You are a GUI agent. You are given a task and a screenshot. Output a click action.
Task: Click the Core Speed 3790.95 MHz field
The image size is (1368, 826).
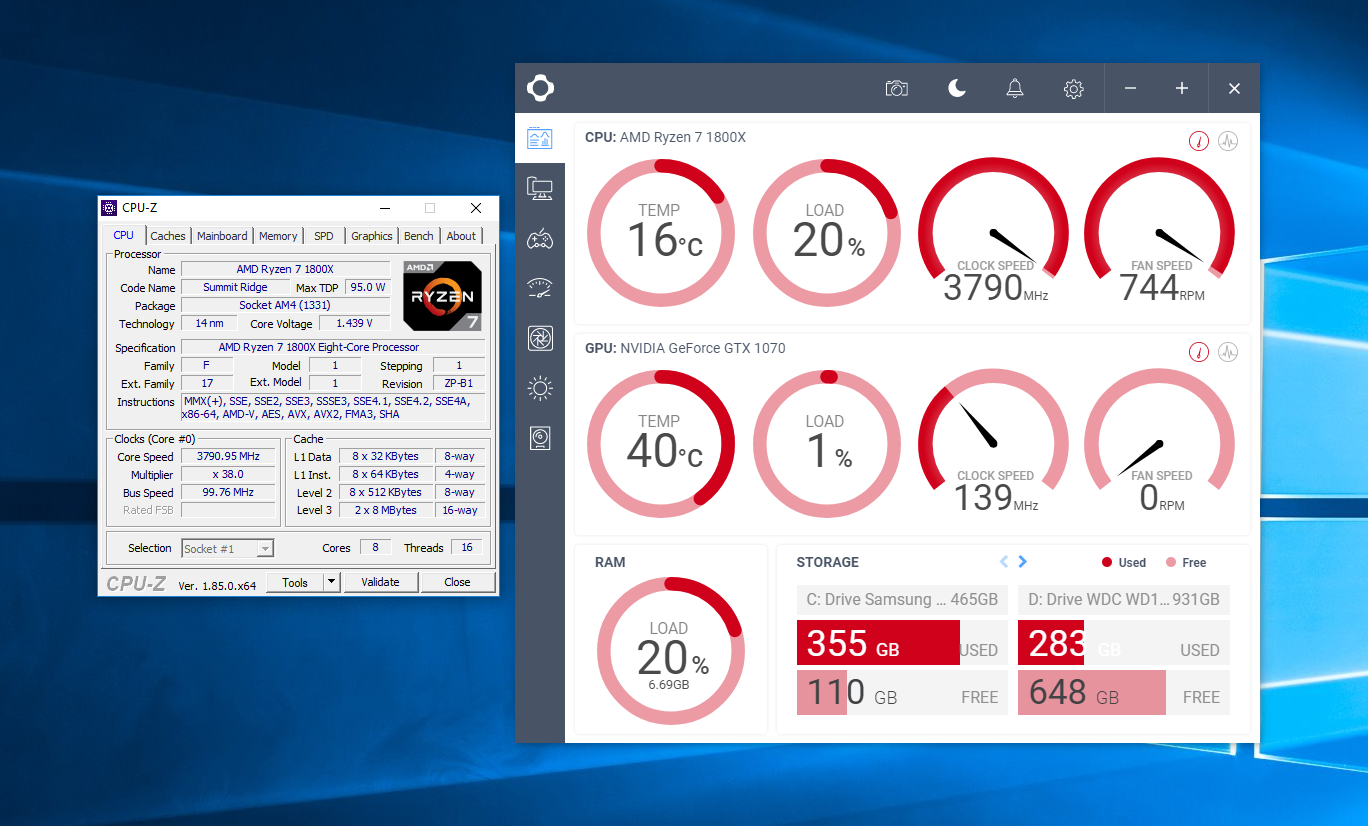(228, 457)
